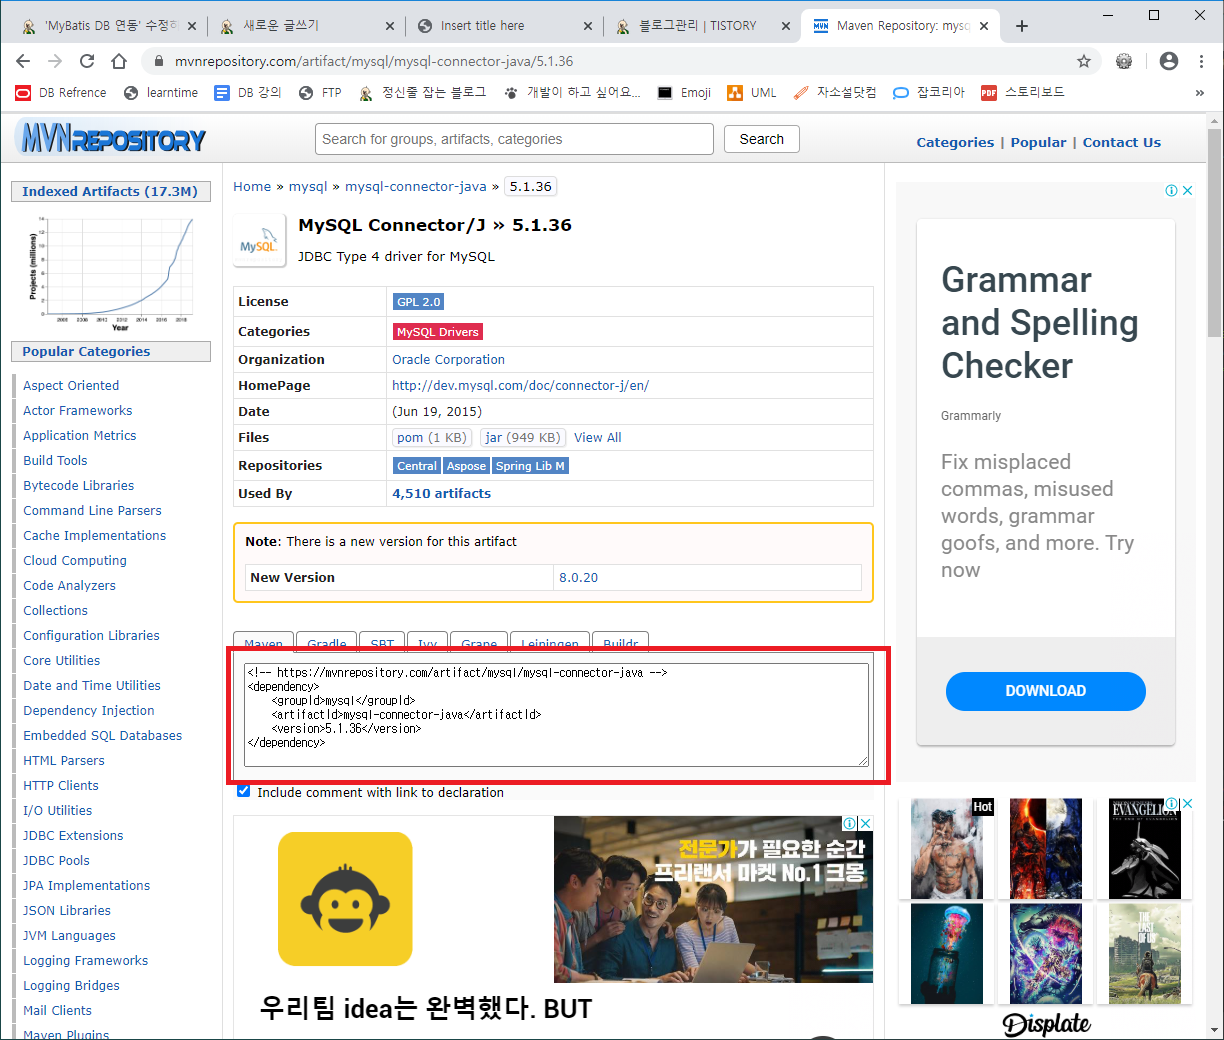Viewport: 1224px width, 1040px height.
Task: Open the Contact Us link
Action: 1121,142
